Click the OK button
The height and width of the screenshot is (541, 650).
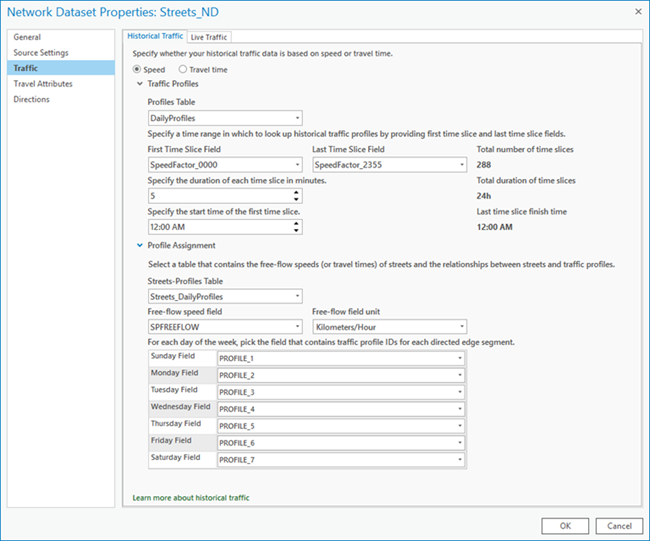click(565, 525)
